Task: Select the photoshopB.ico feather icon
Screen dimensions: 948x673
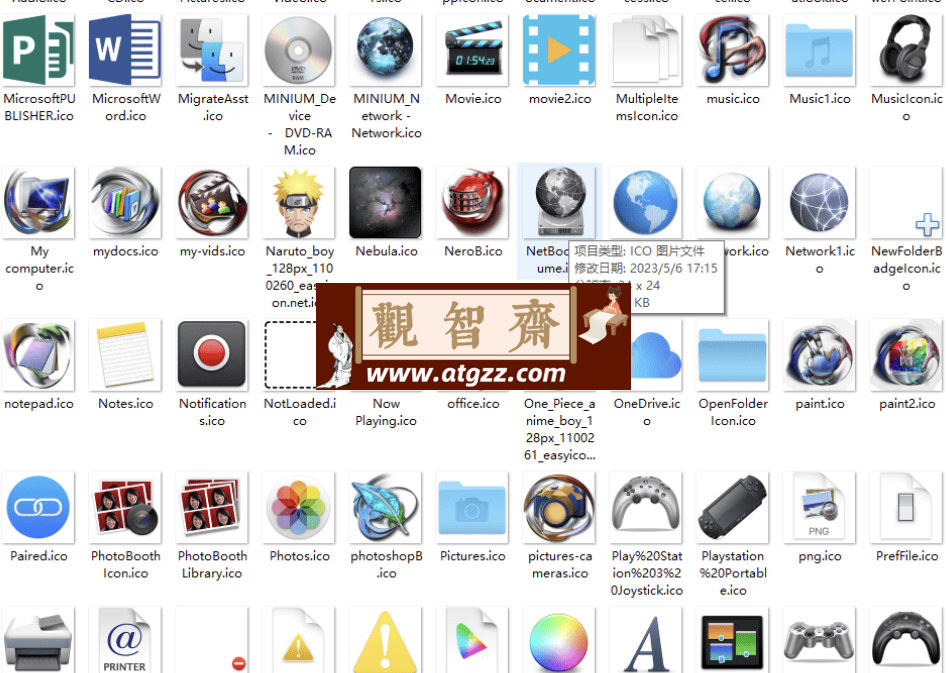Action: coord(386,507)
